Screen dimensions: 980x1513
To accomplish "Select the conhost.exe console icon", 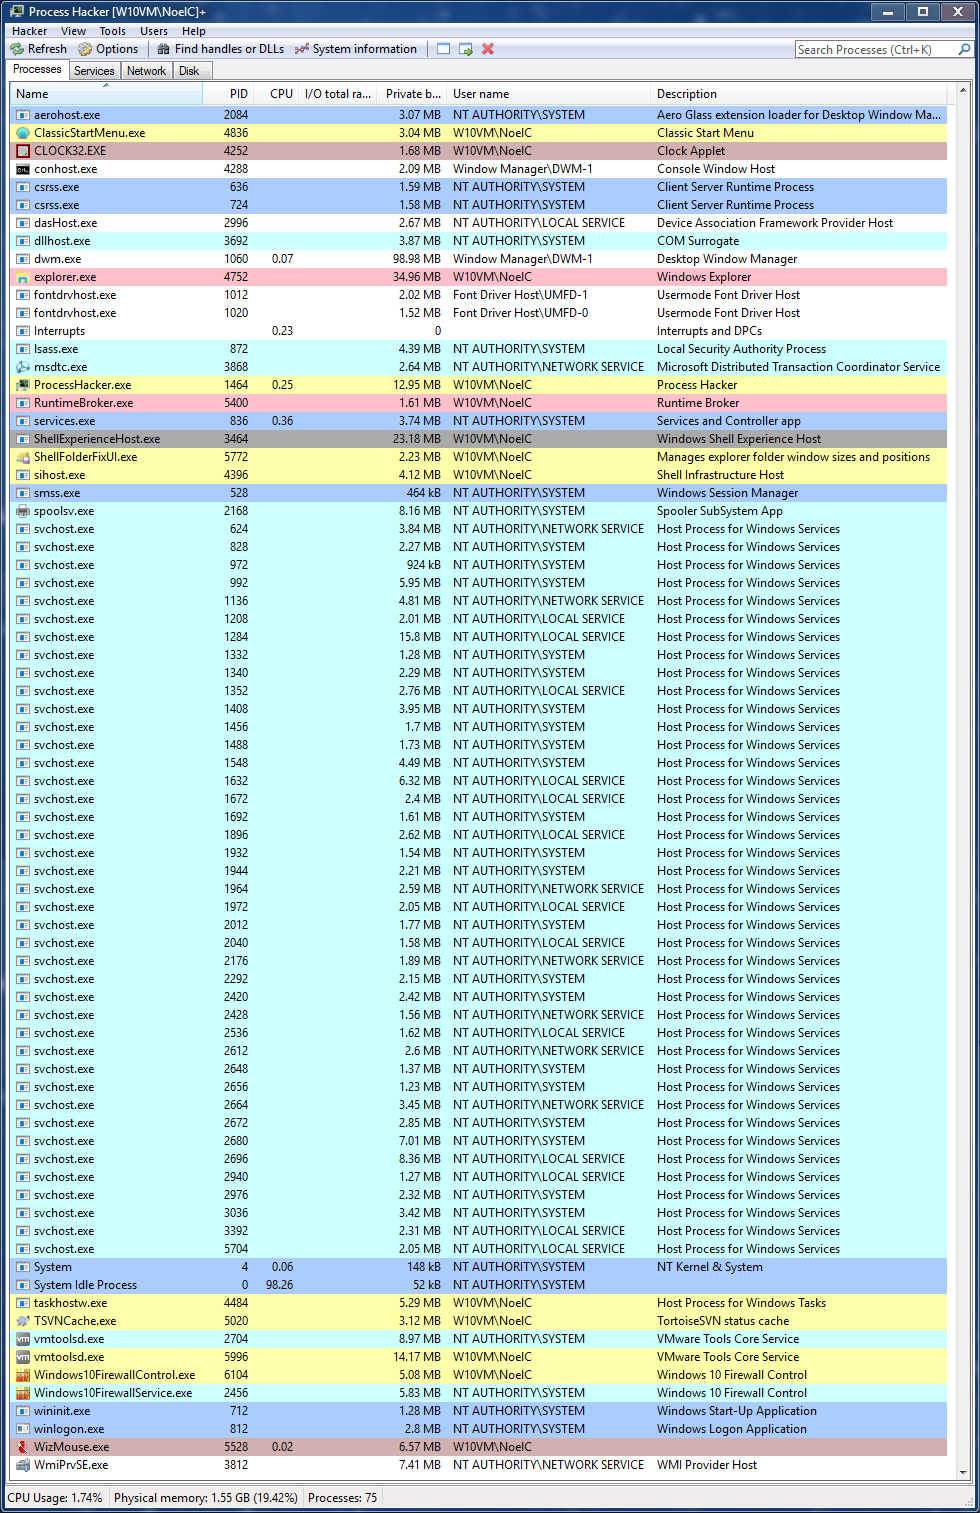I will click(x=23, y=169).
